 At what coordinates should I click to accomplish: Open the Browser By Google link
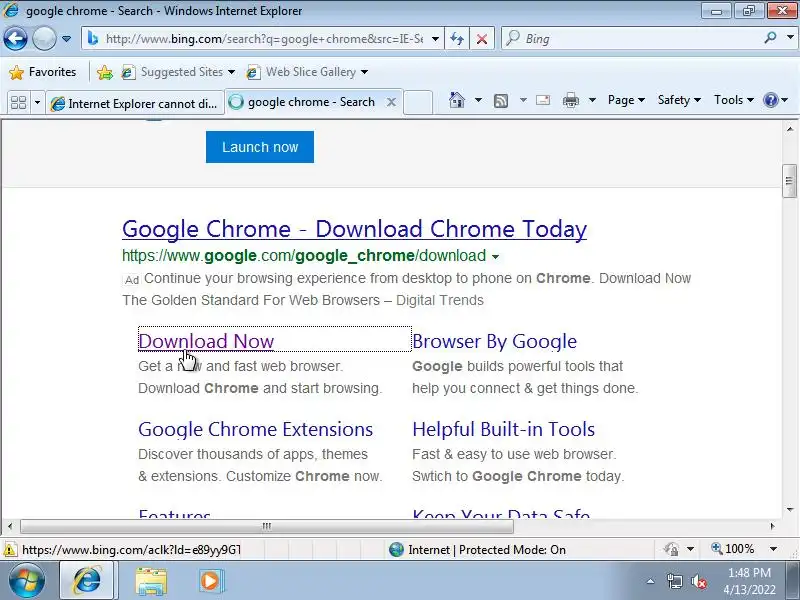494,341
